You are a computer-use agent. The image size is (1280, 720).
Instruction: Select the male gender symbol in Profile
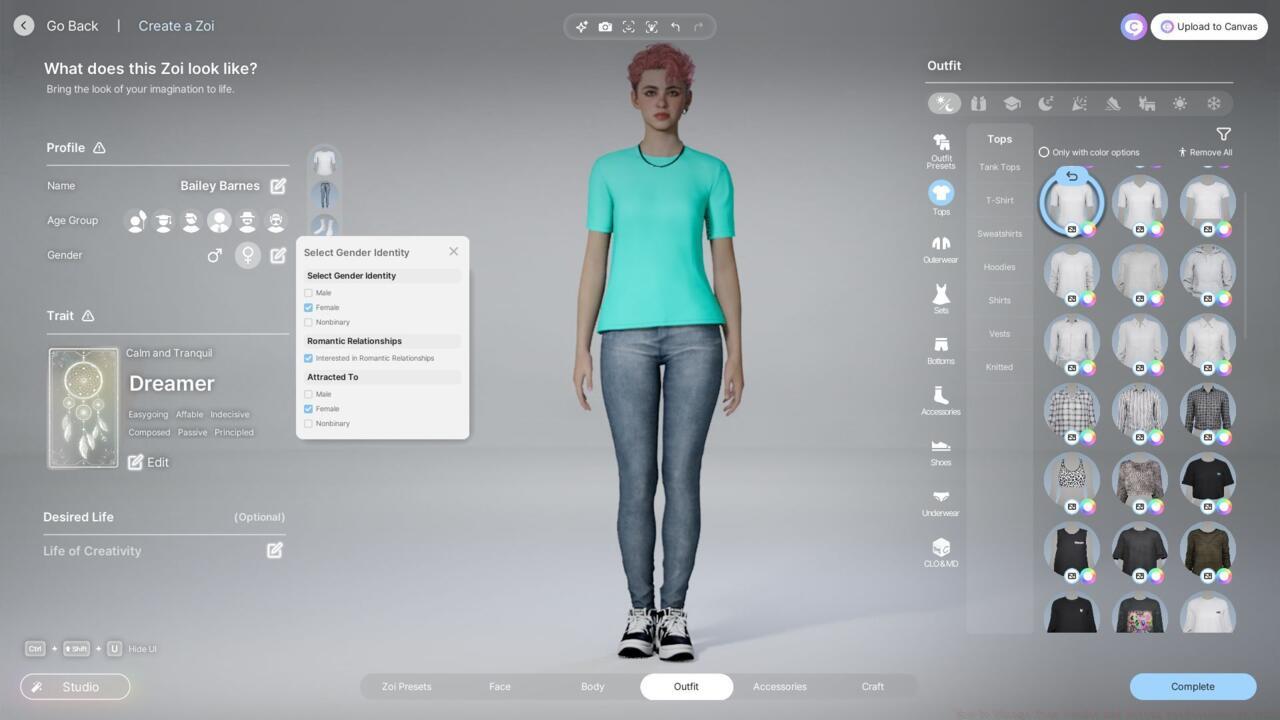tap(214, 255)
